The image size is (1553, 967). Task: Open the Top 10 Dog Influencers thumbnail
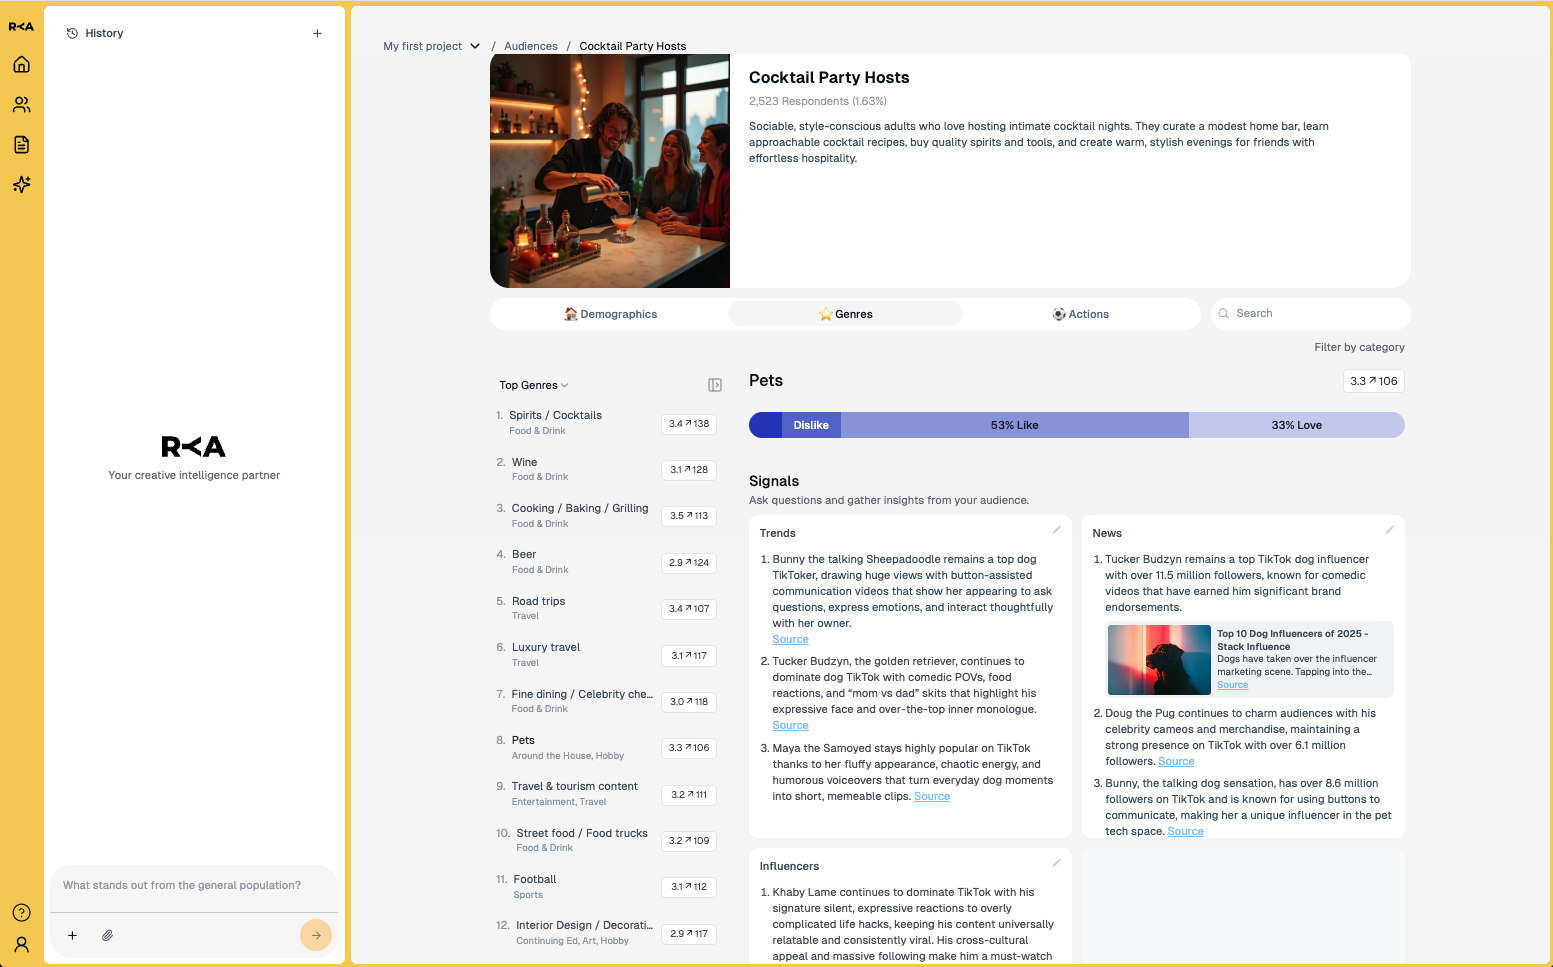tap(1159, 660)
